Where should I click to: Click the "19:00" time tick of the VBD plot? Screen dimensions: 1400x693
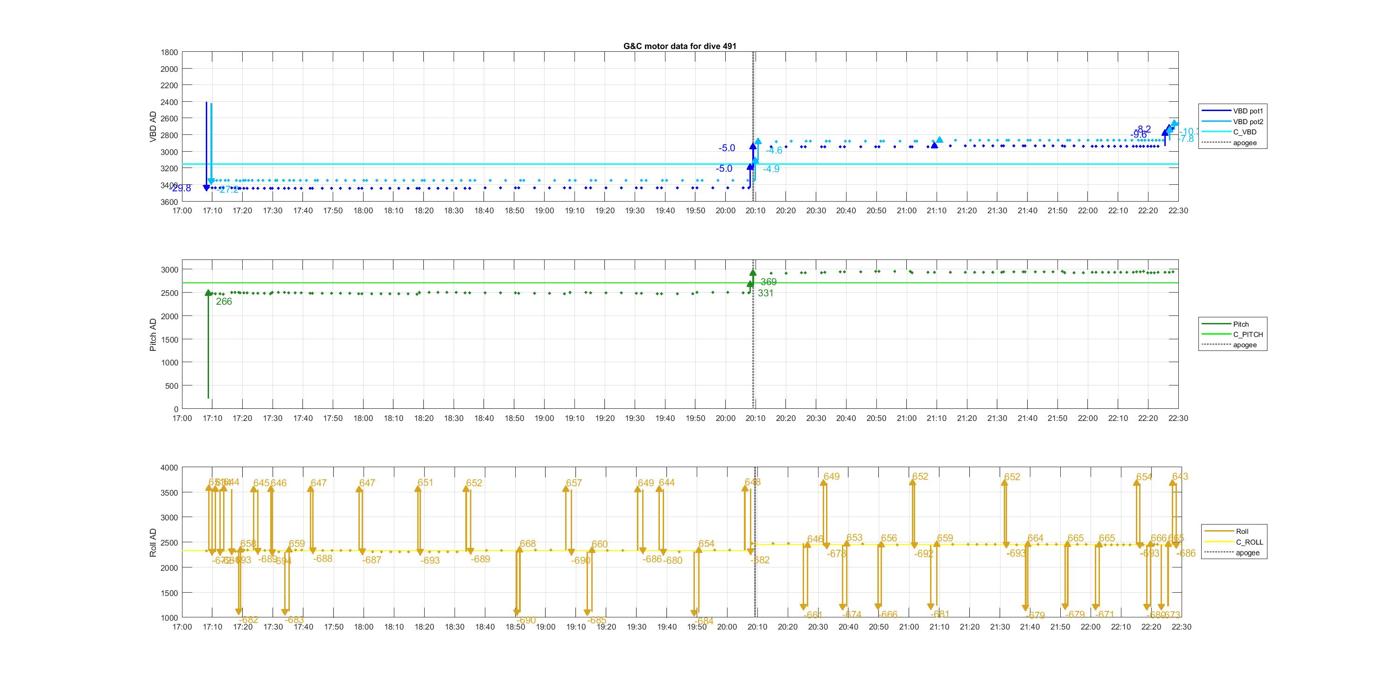point(545,211)
